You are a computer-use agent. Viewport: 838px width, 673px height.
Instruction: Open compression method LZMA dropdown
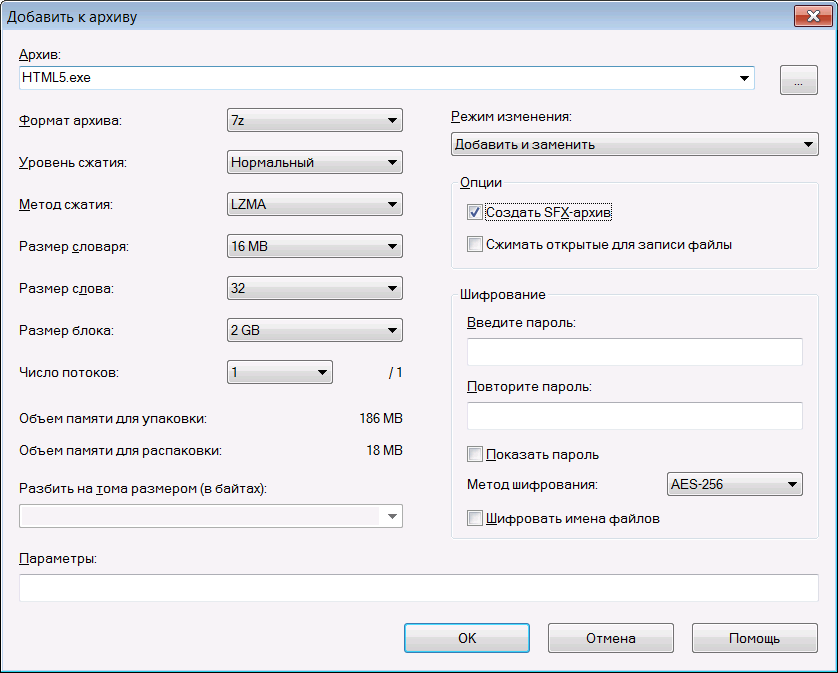click(x=315, y=204)
